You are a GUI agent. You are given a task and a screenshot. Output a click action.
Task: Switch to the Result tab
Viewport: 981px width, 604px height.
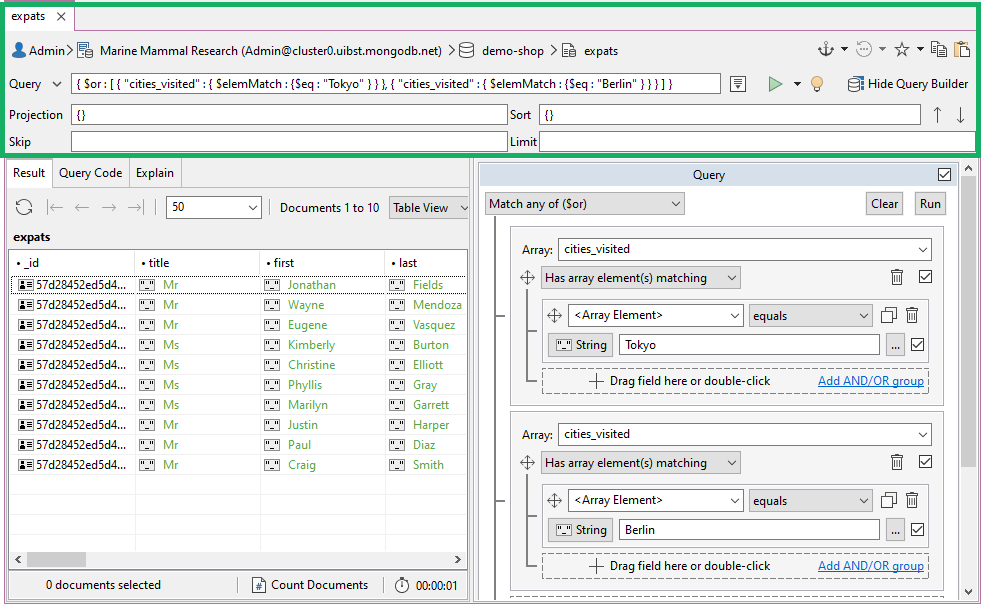click(29, 173)
